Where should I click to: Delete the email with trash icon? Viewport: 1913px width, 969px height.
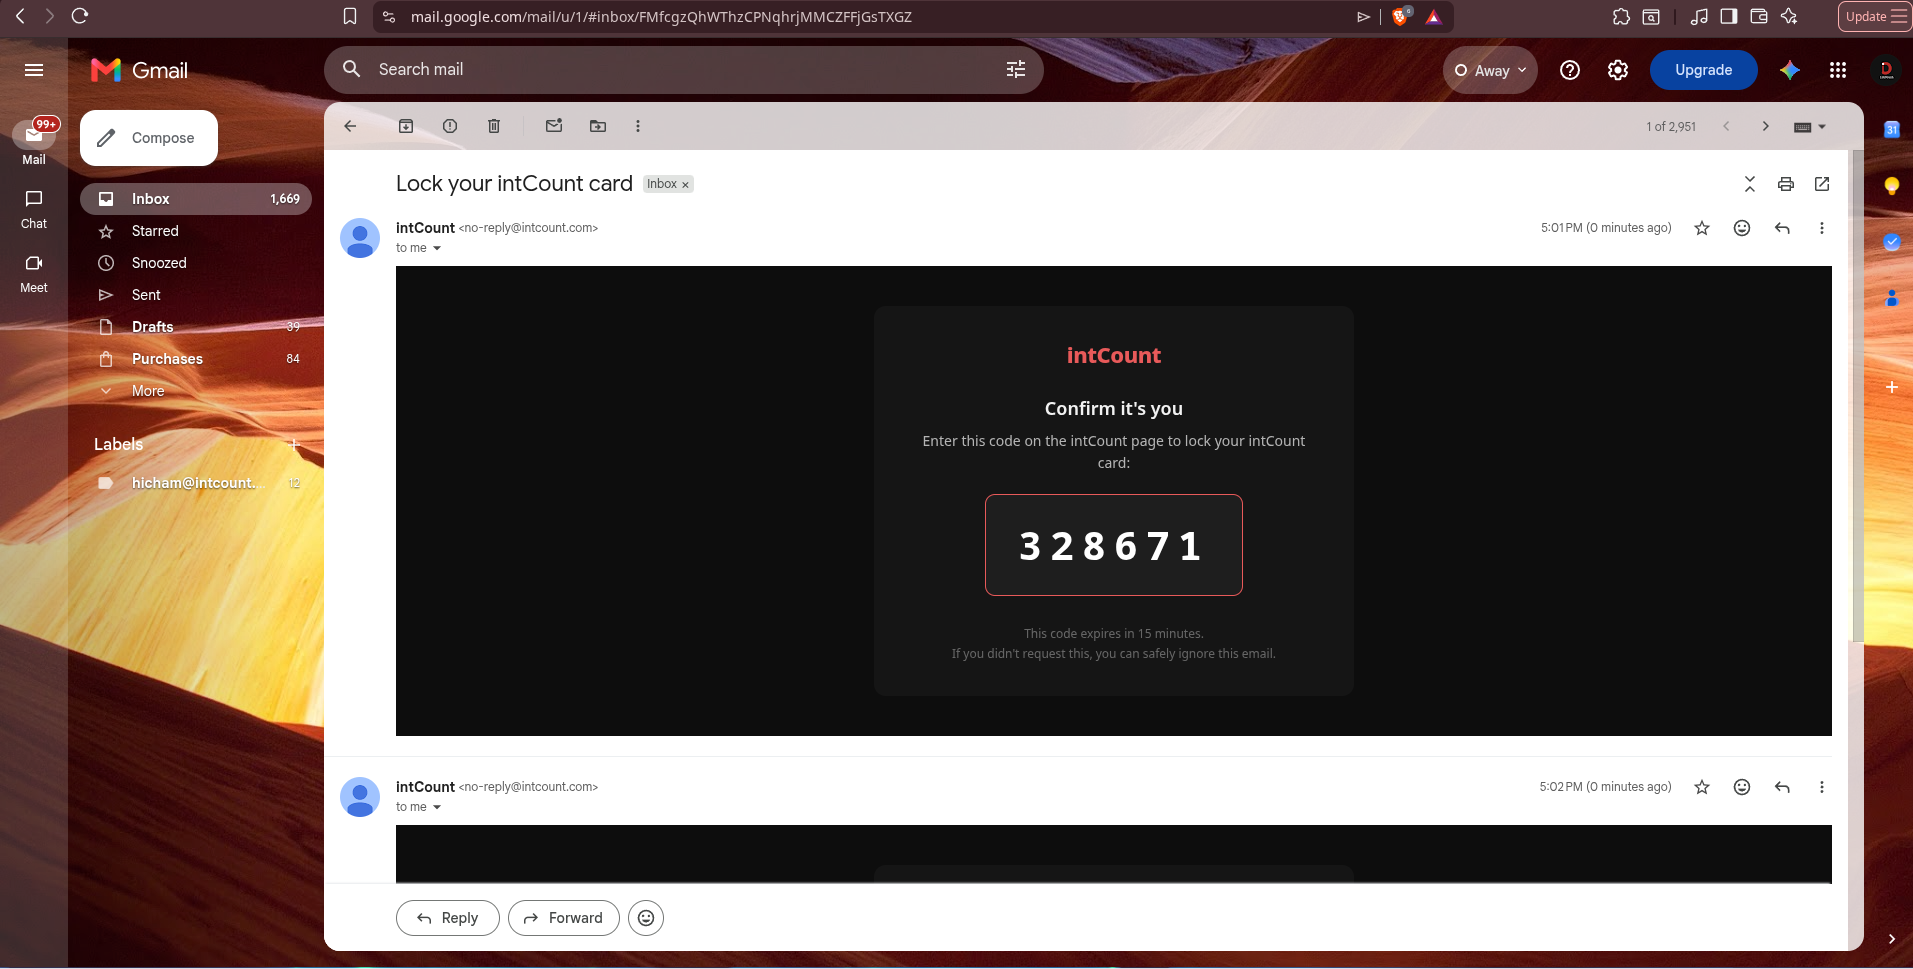pos(494,126)
